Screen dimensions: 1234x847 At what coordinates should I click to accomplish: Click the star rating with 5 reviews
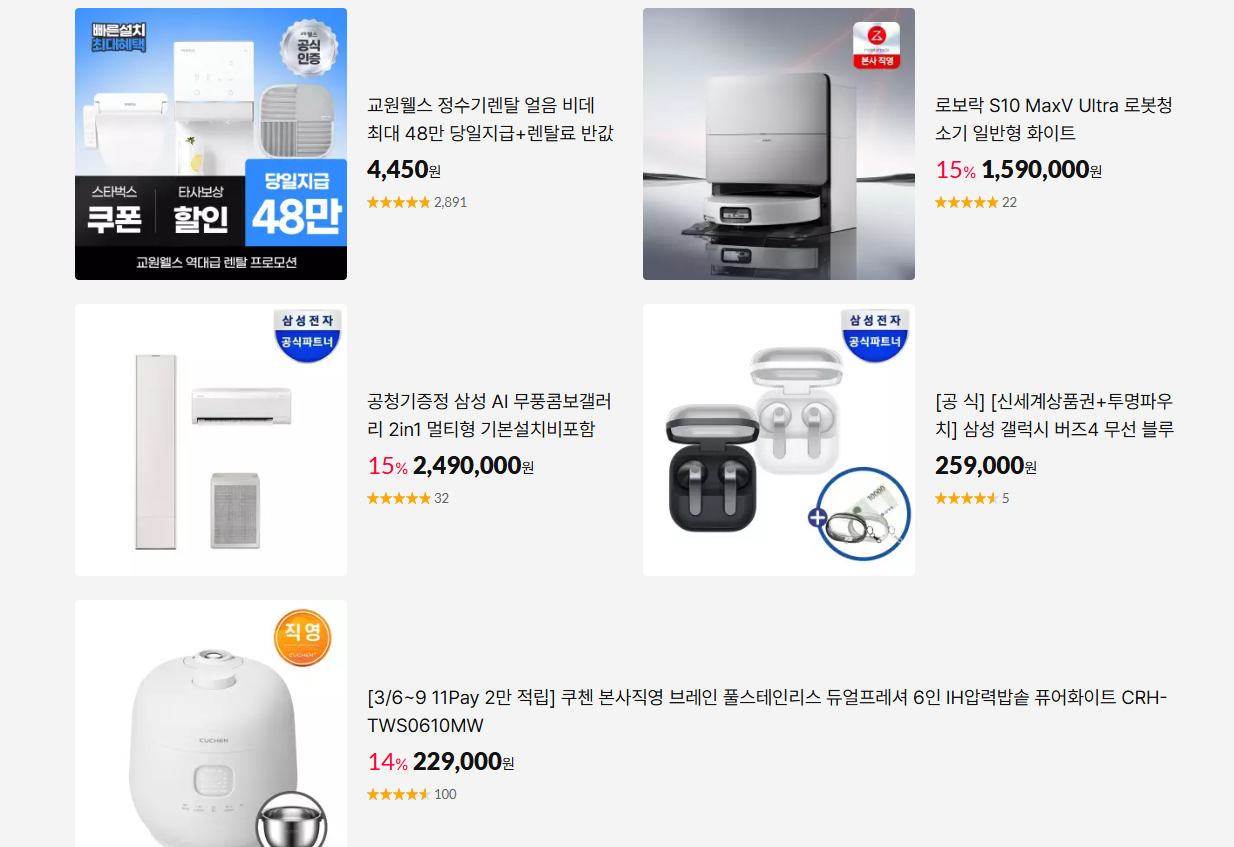point(972,498)
